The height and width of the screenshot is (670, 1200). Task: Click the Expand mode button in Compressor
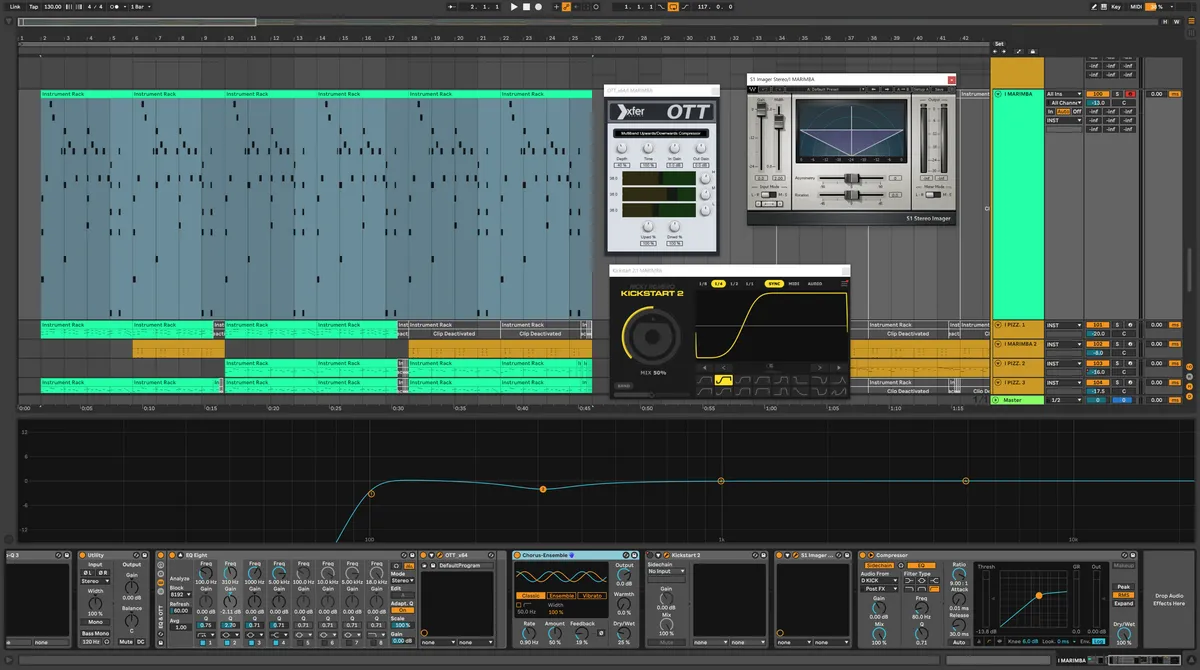[x=1124, y=603]
